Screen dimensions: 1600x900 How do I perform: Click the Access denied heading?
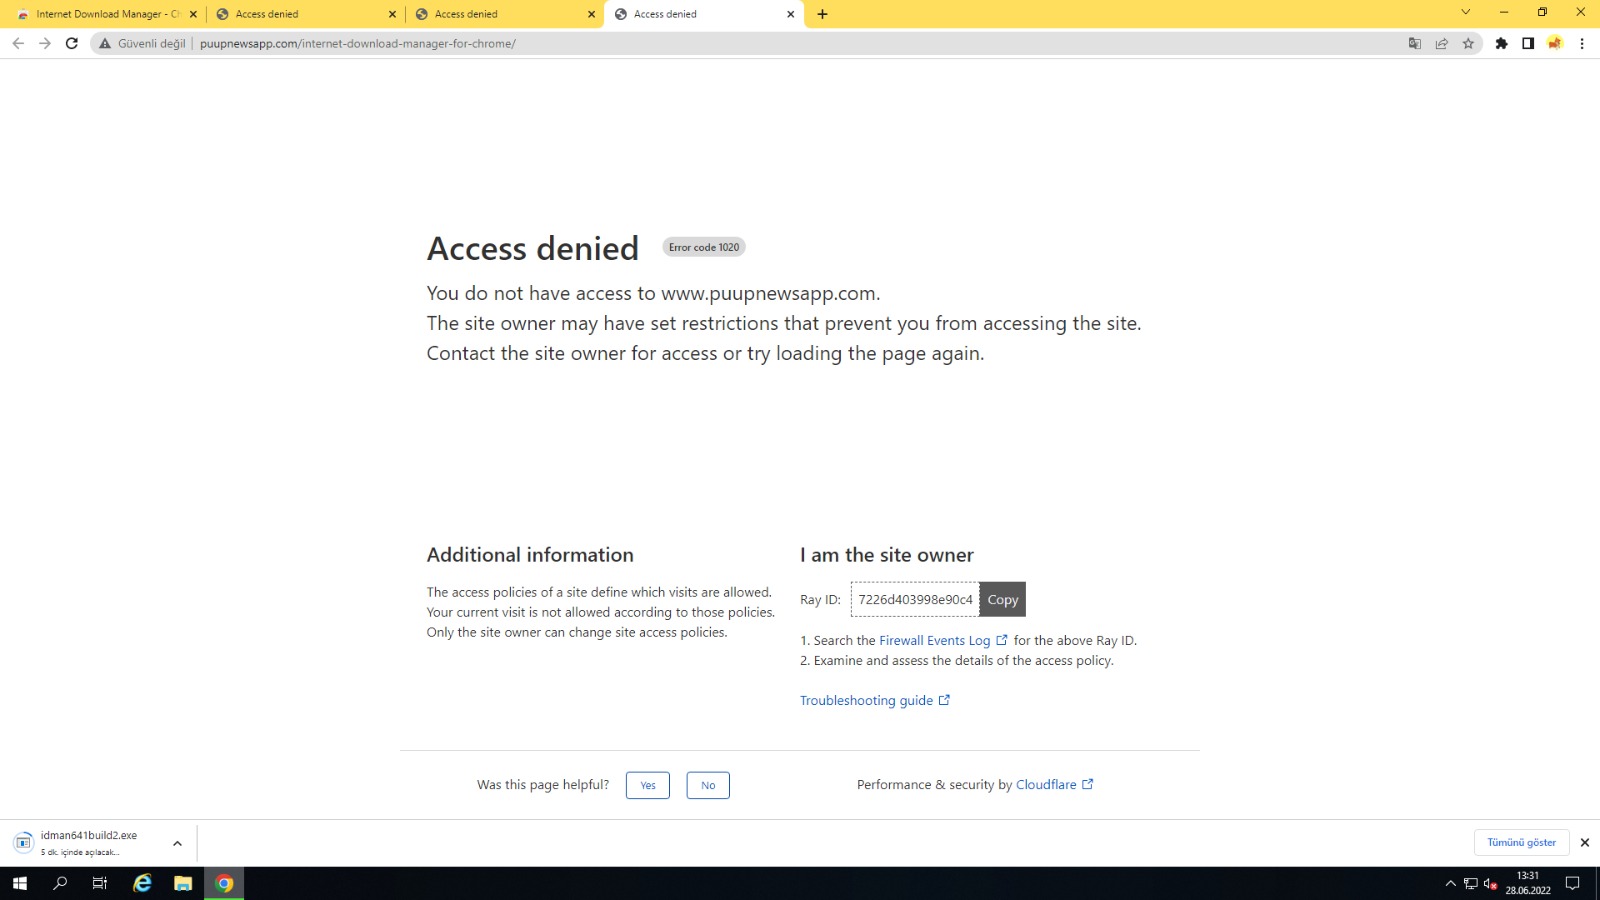533,248
